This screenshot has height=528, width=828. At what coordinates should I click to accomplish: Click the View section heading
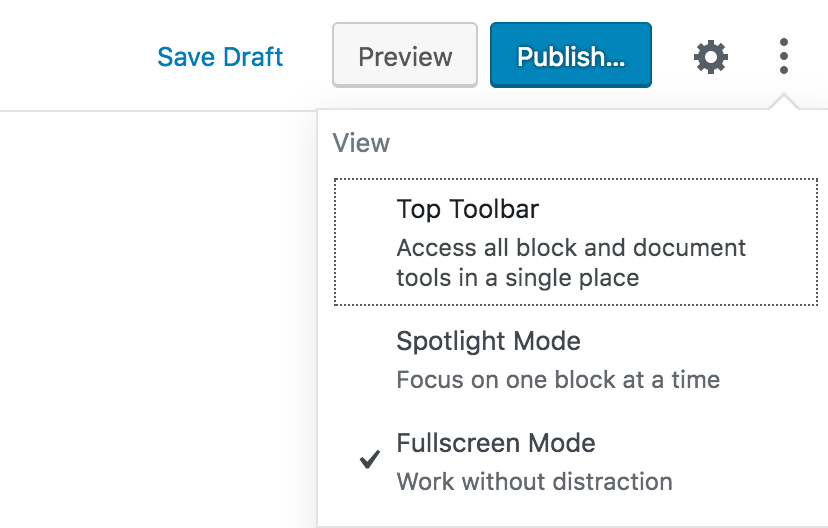tap(361, 143)
